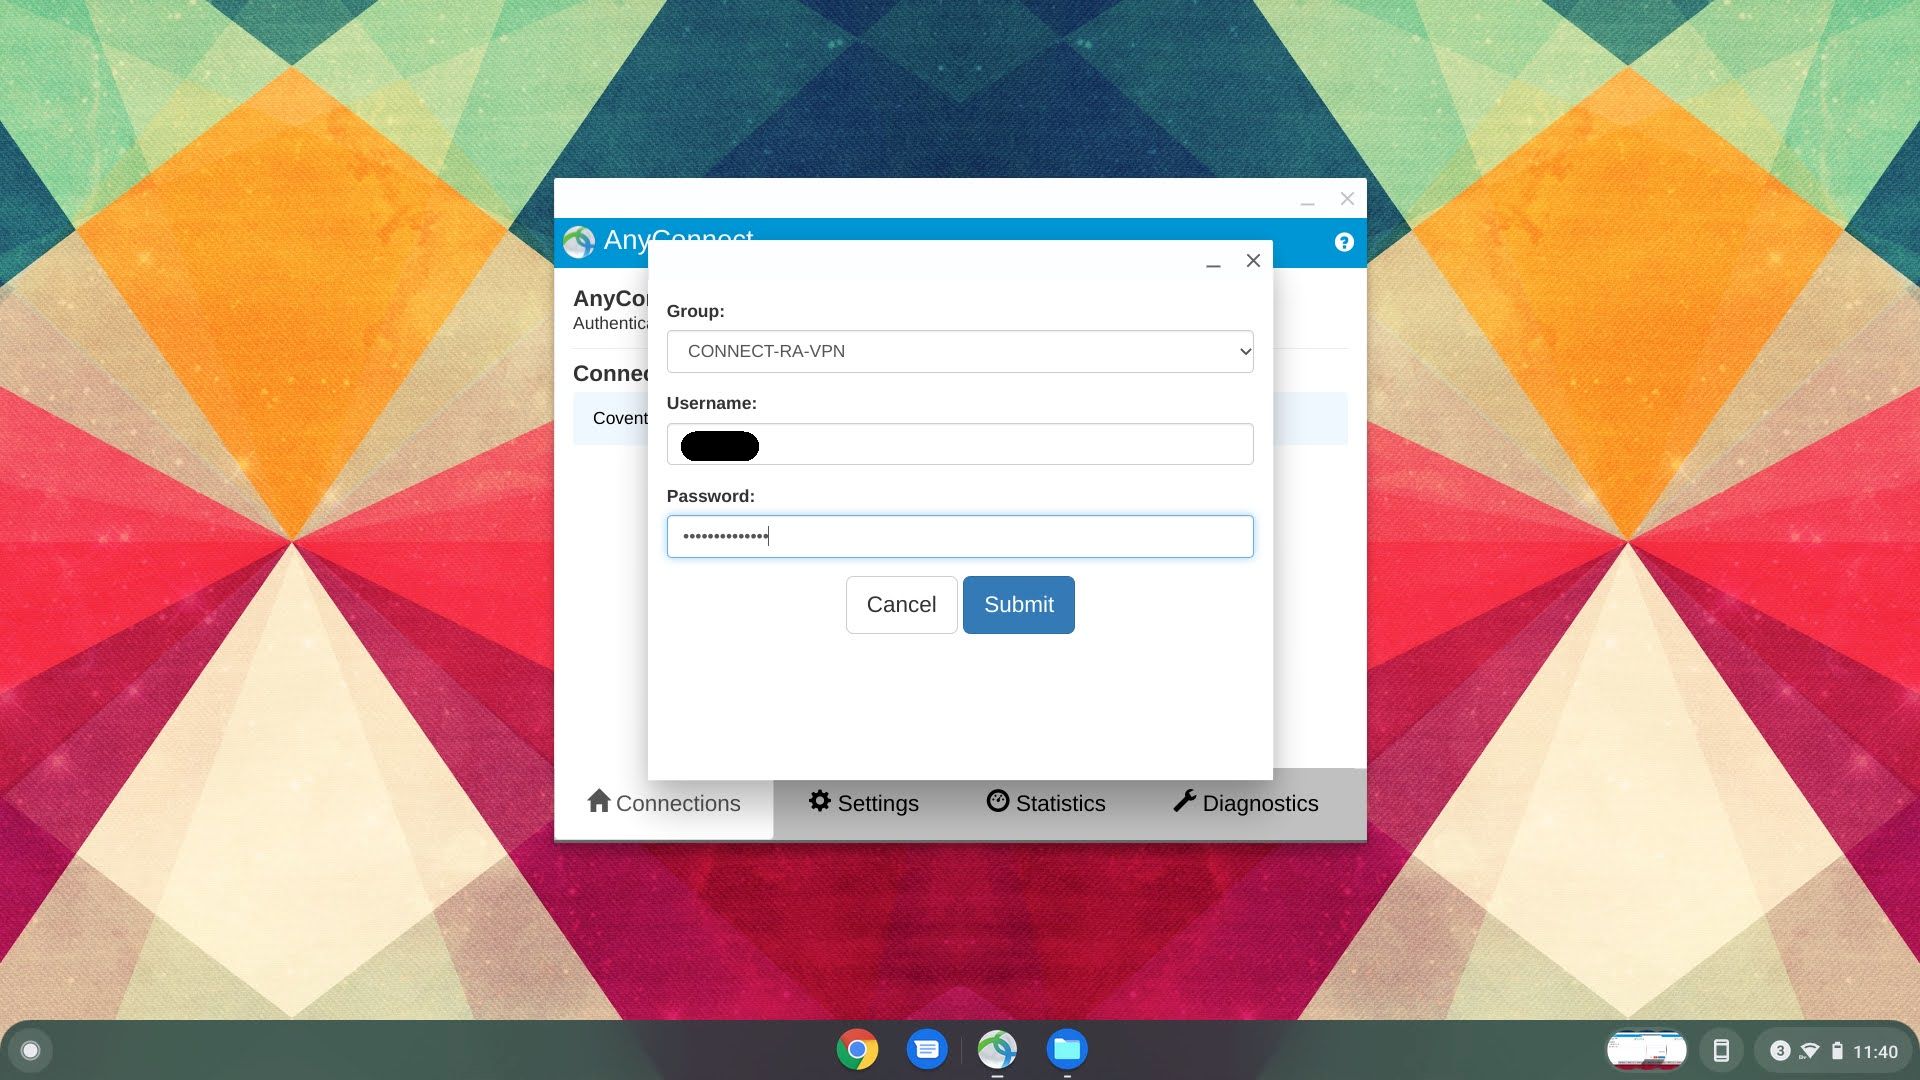Click the Username input field
The height and width of the screenshot is (1080, 1920).
pyautogui.click(x=959, y=443)
